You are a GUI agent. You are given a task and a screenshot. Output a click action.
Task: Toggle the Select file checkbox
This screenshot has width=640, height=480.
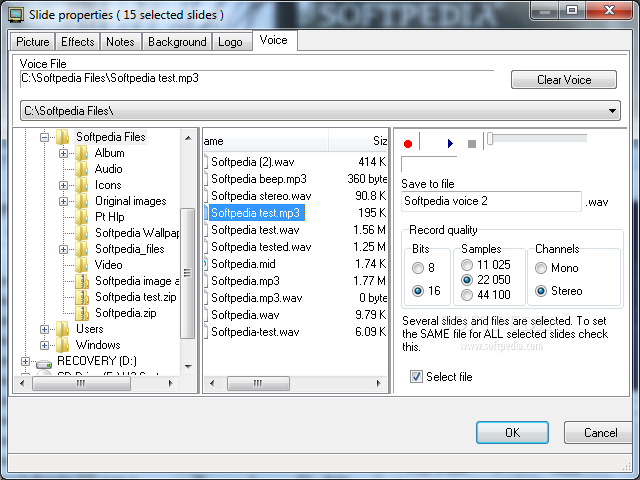pos(416,376)
